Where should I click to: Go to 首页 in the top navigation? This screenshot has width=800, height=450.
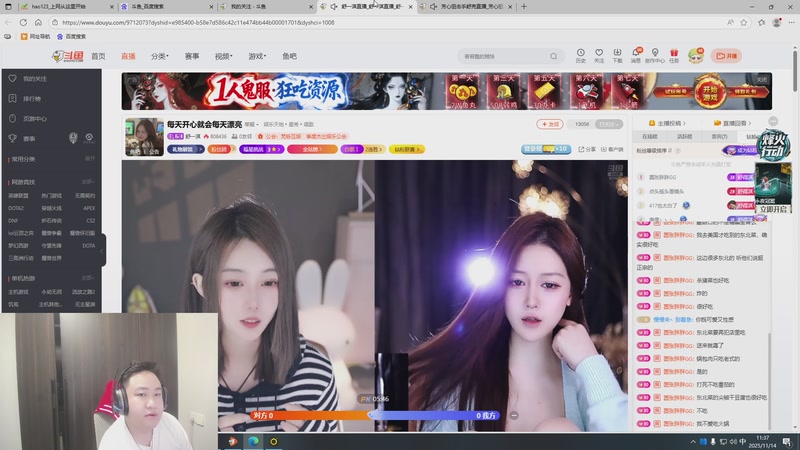pos(98,56)
